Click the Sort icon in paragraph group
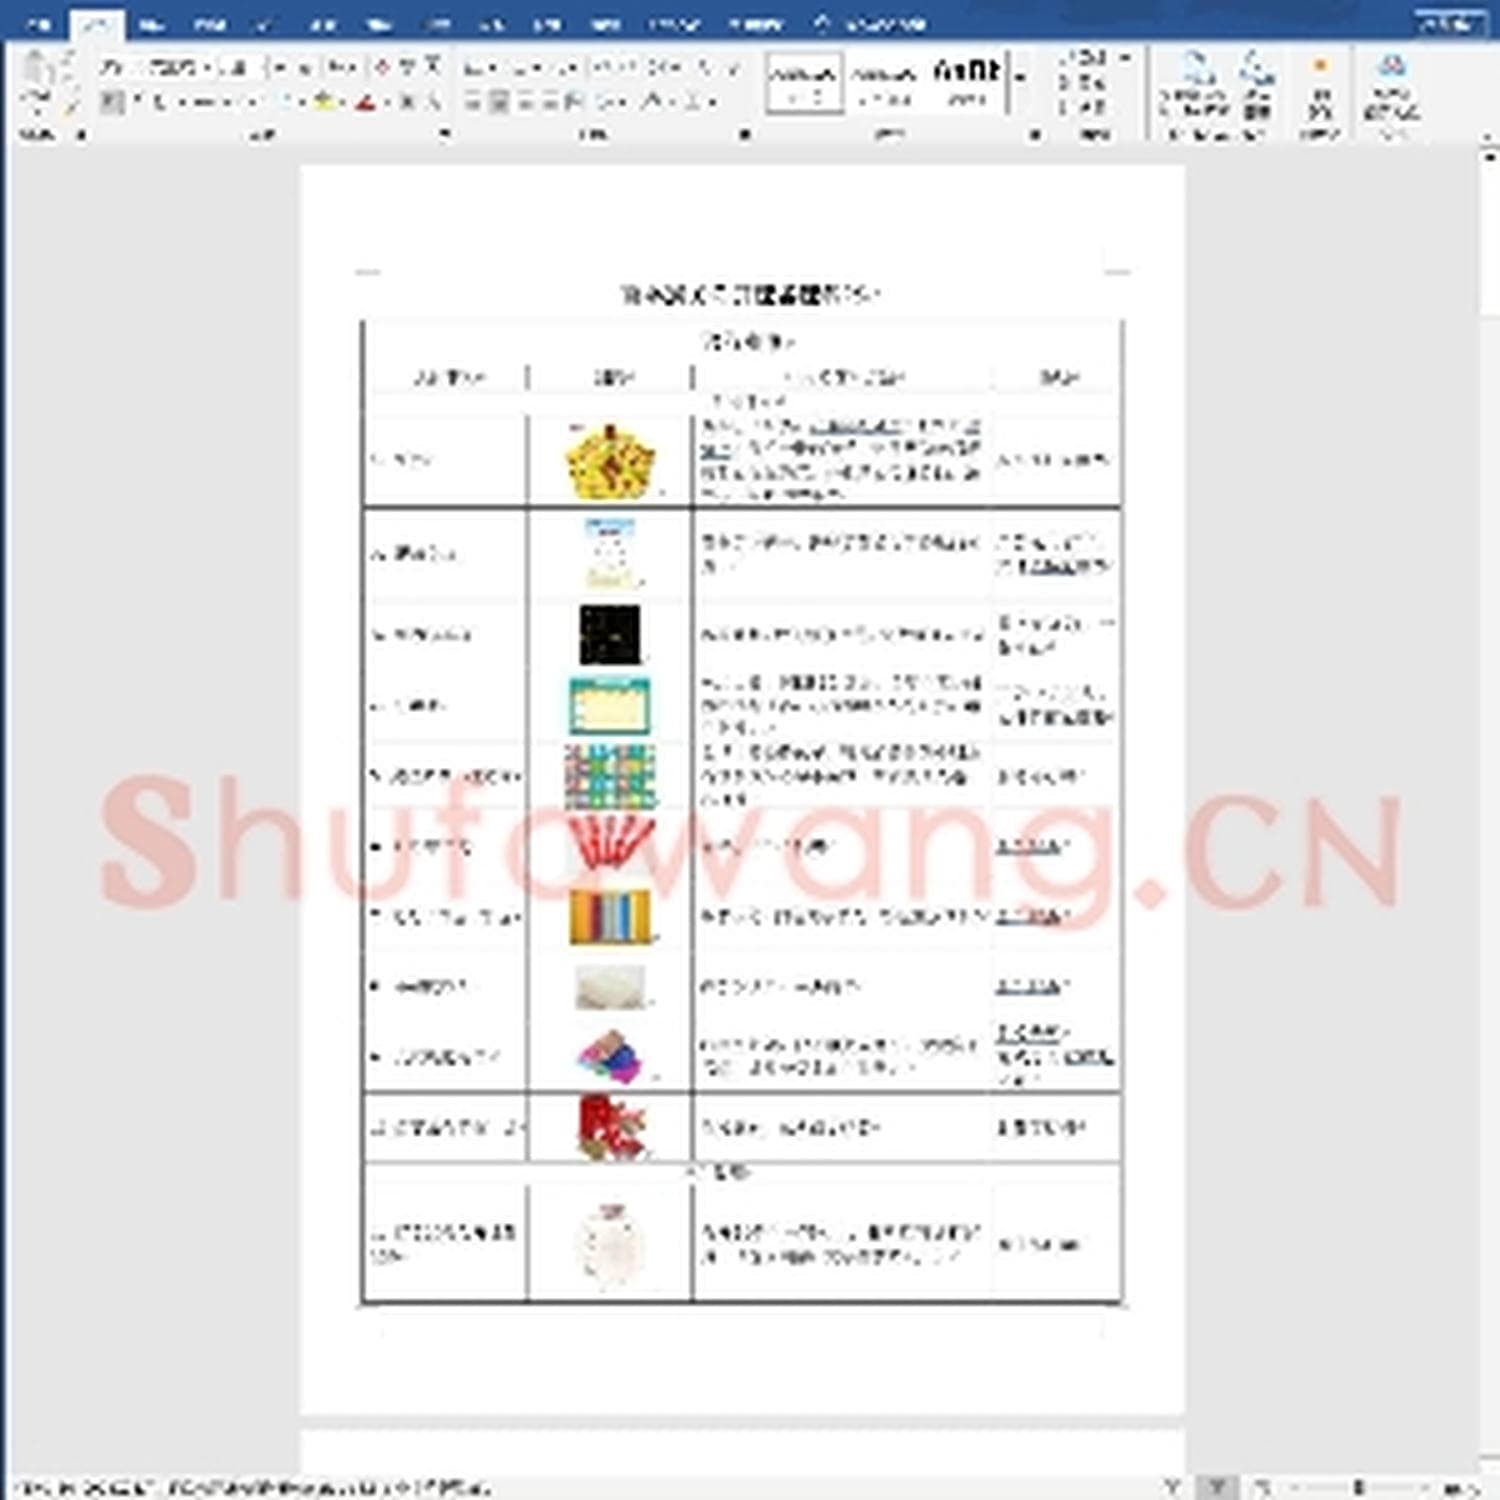This screenshot has width=1500, height=1500. tap(704, 68)
